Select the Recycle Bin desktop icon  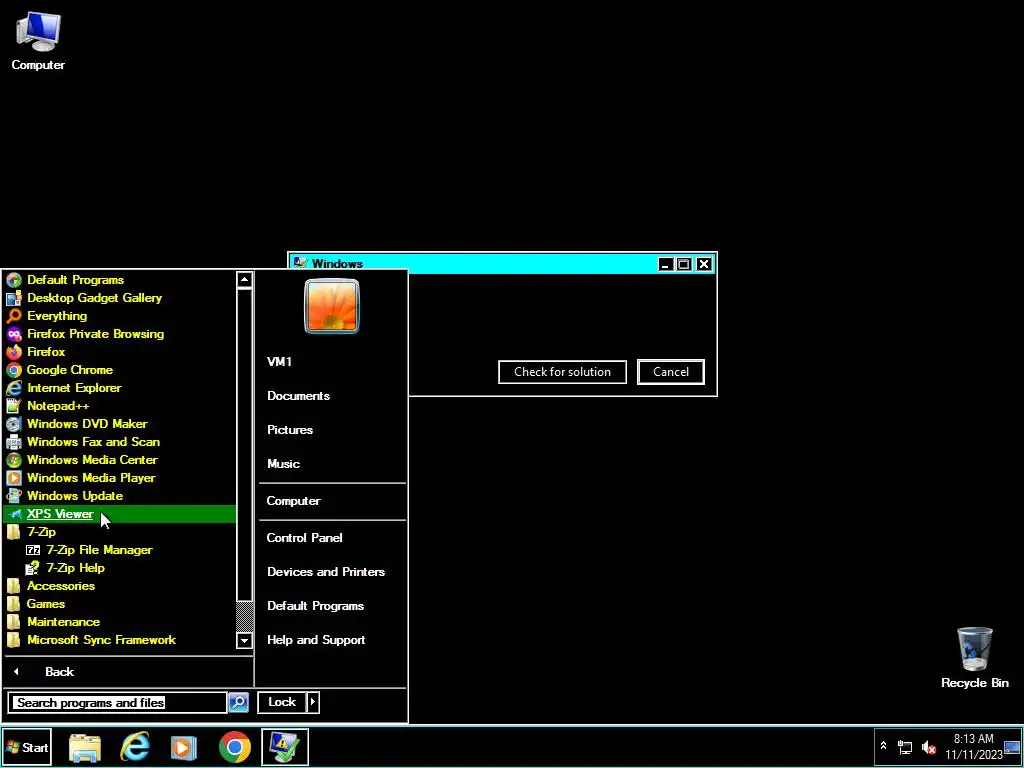[x=974, y=657]
